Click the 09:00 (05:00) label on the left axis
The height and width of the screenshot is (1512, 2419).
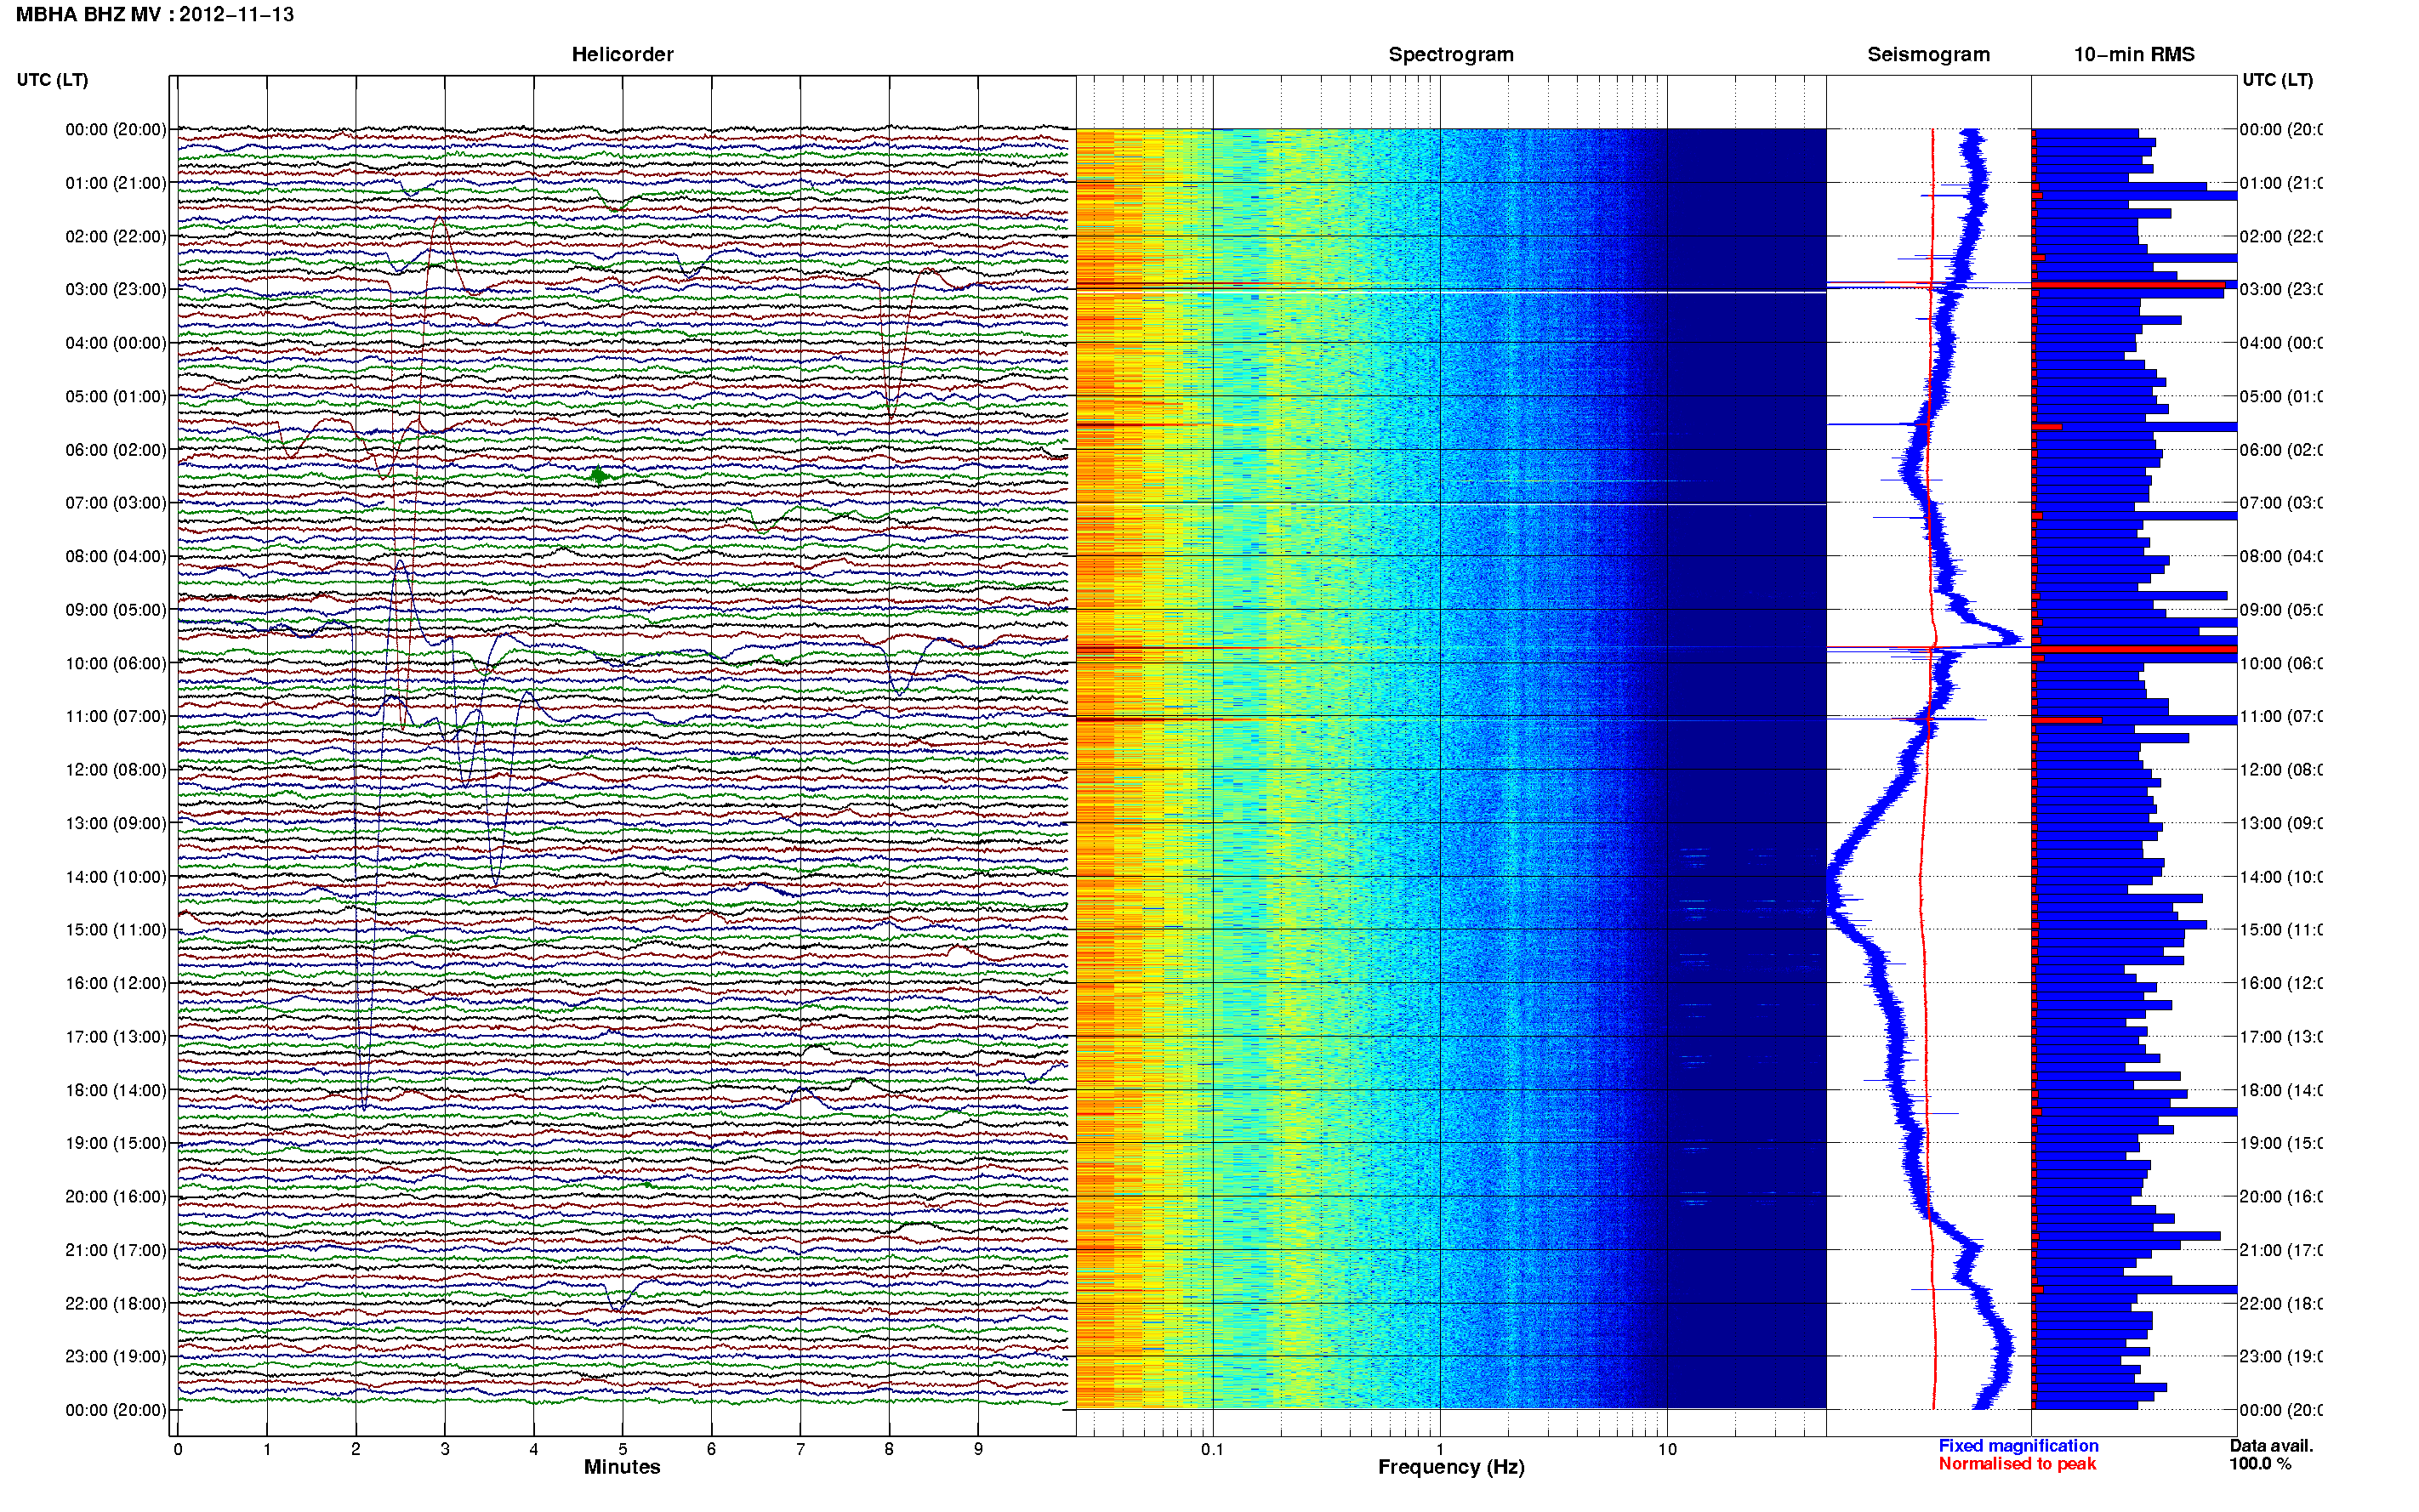coord(116,610)
